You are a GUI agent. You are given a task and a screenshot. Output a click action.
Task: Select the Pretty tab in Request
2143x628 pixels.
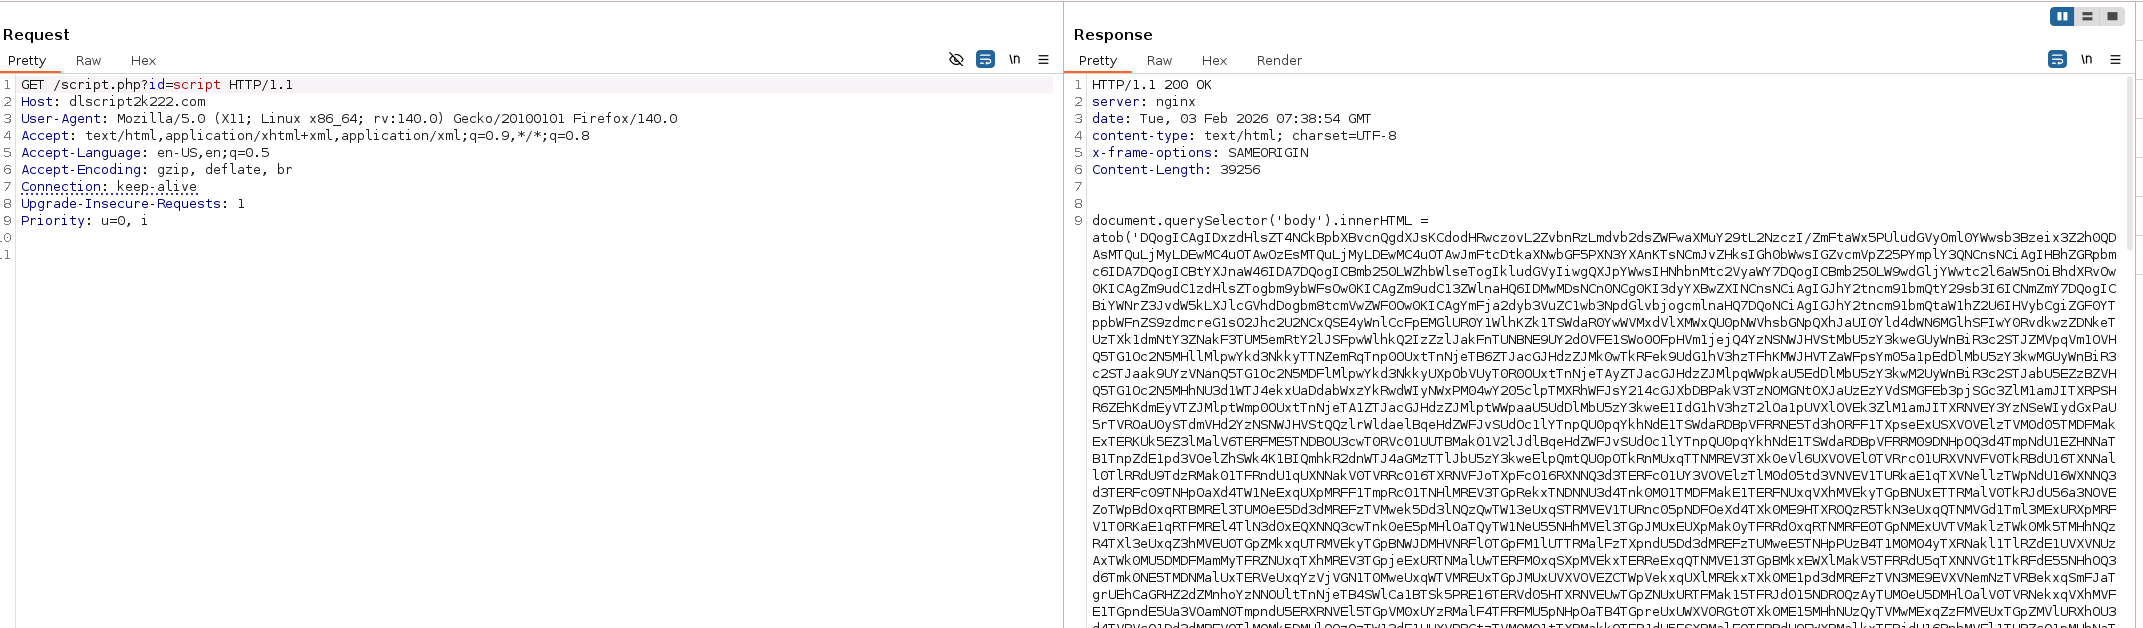pos(27,61)
